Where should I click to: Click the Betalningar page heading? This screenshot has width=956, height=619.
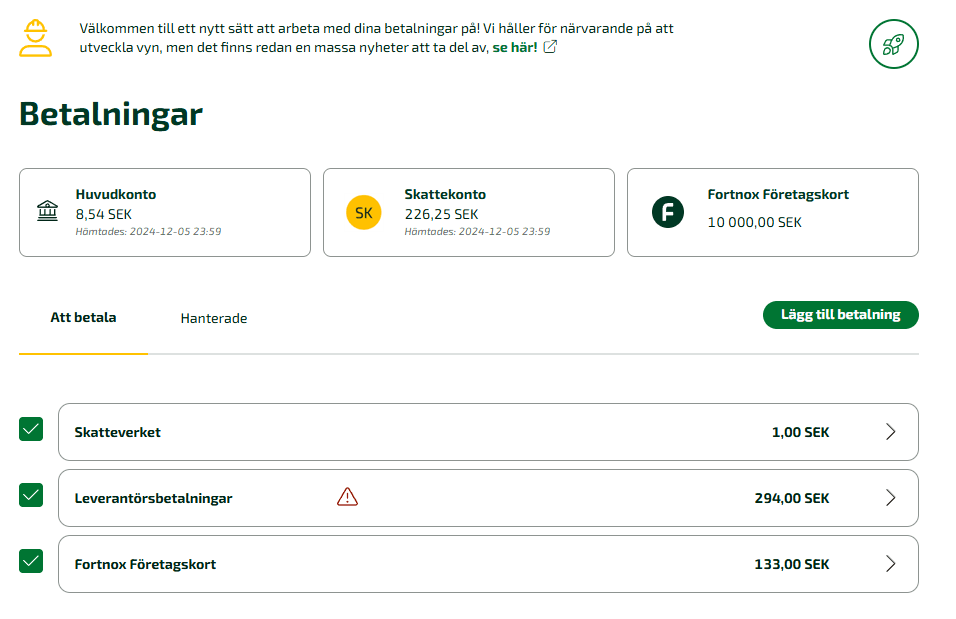111,114
